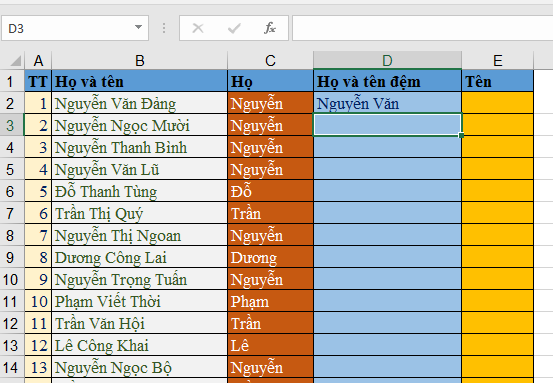Click inside the formula bar input
This screenshot has width=553, height=383.
coord(423,28)
